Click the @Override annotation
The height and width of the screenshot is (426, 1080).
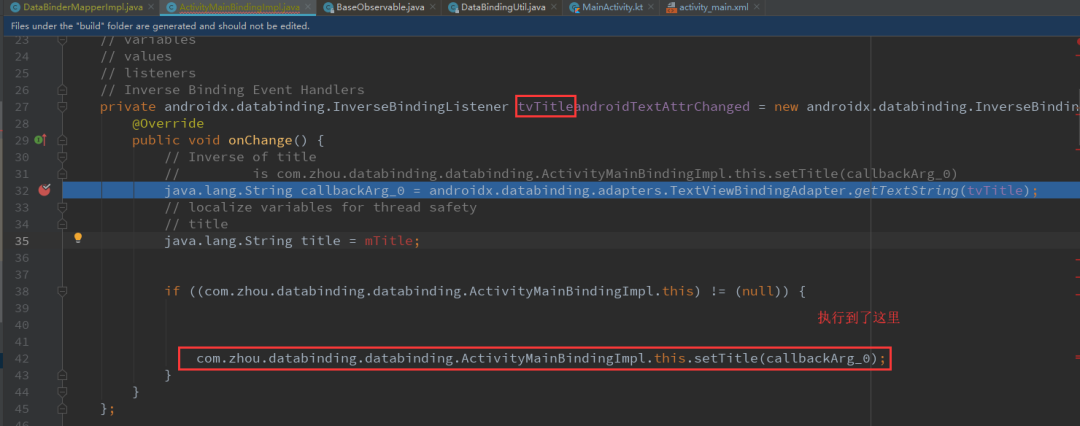pyautogui.click(x=168, y=123)
